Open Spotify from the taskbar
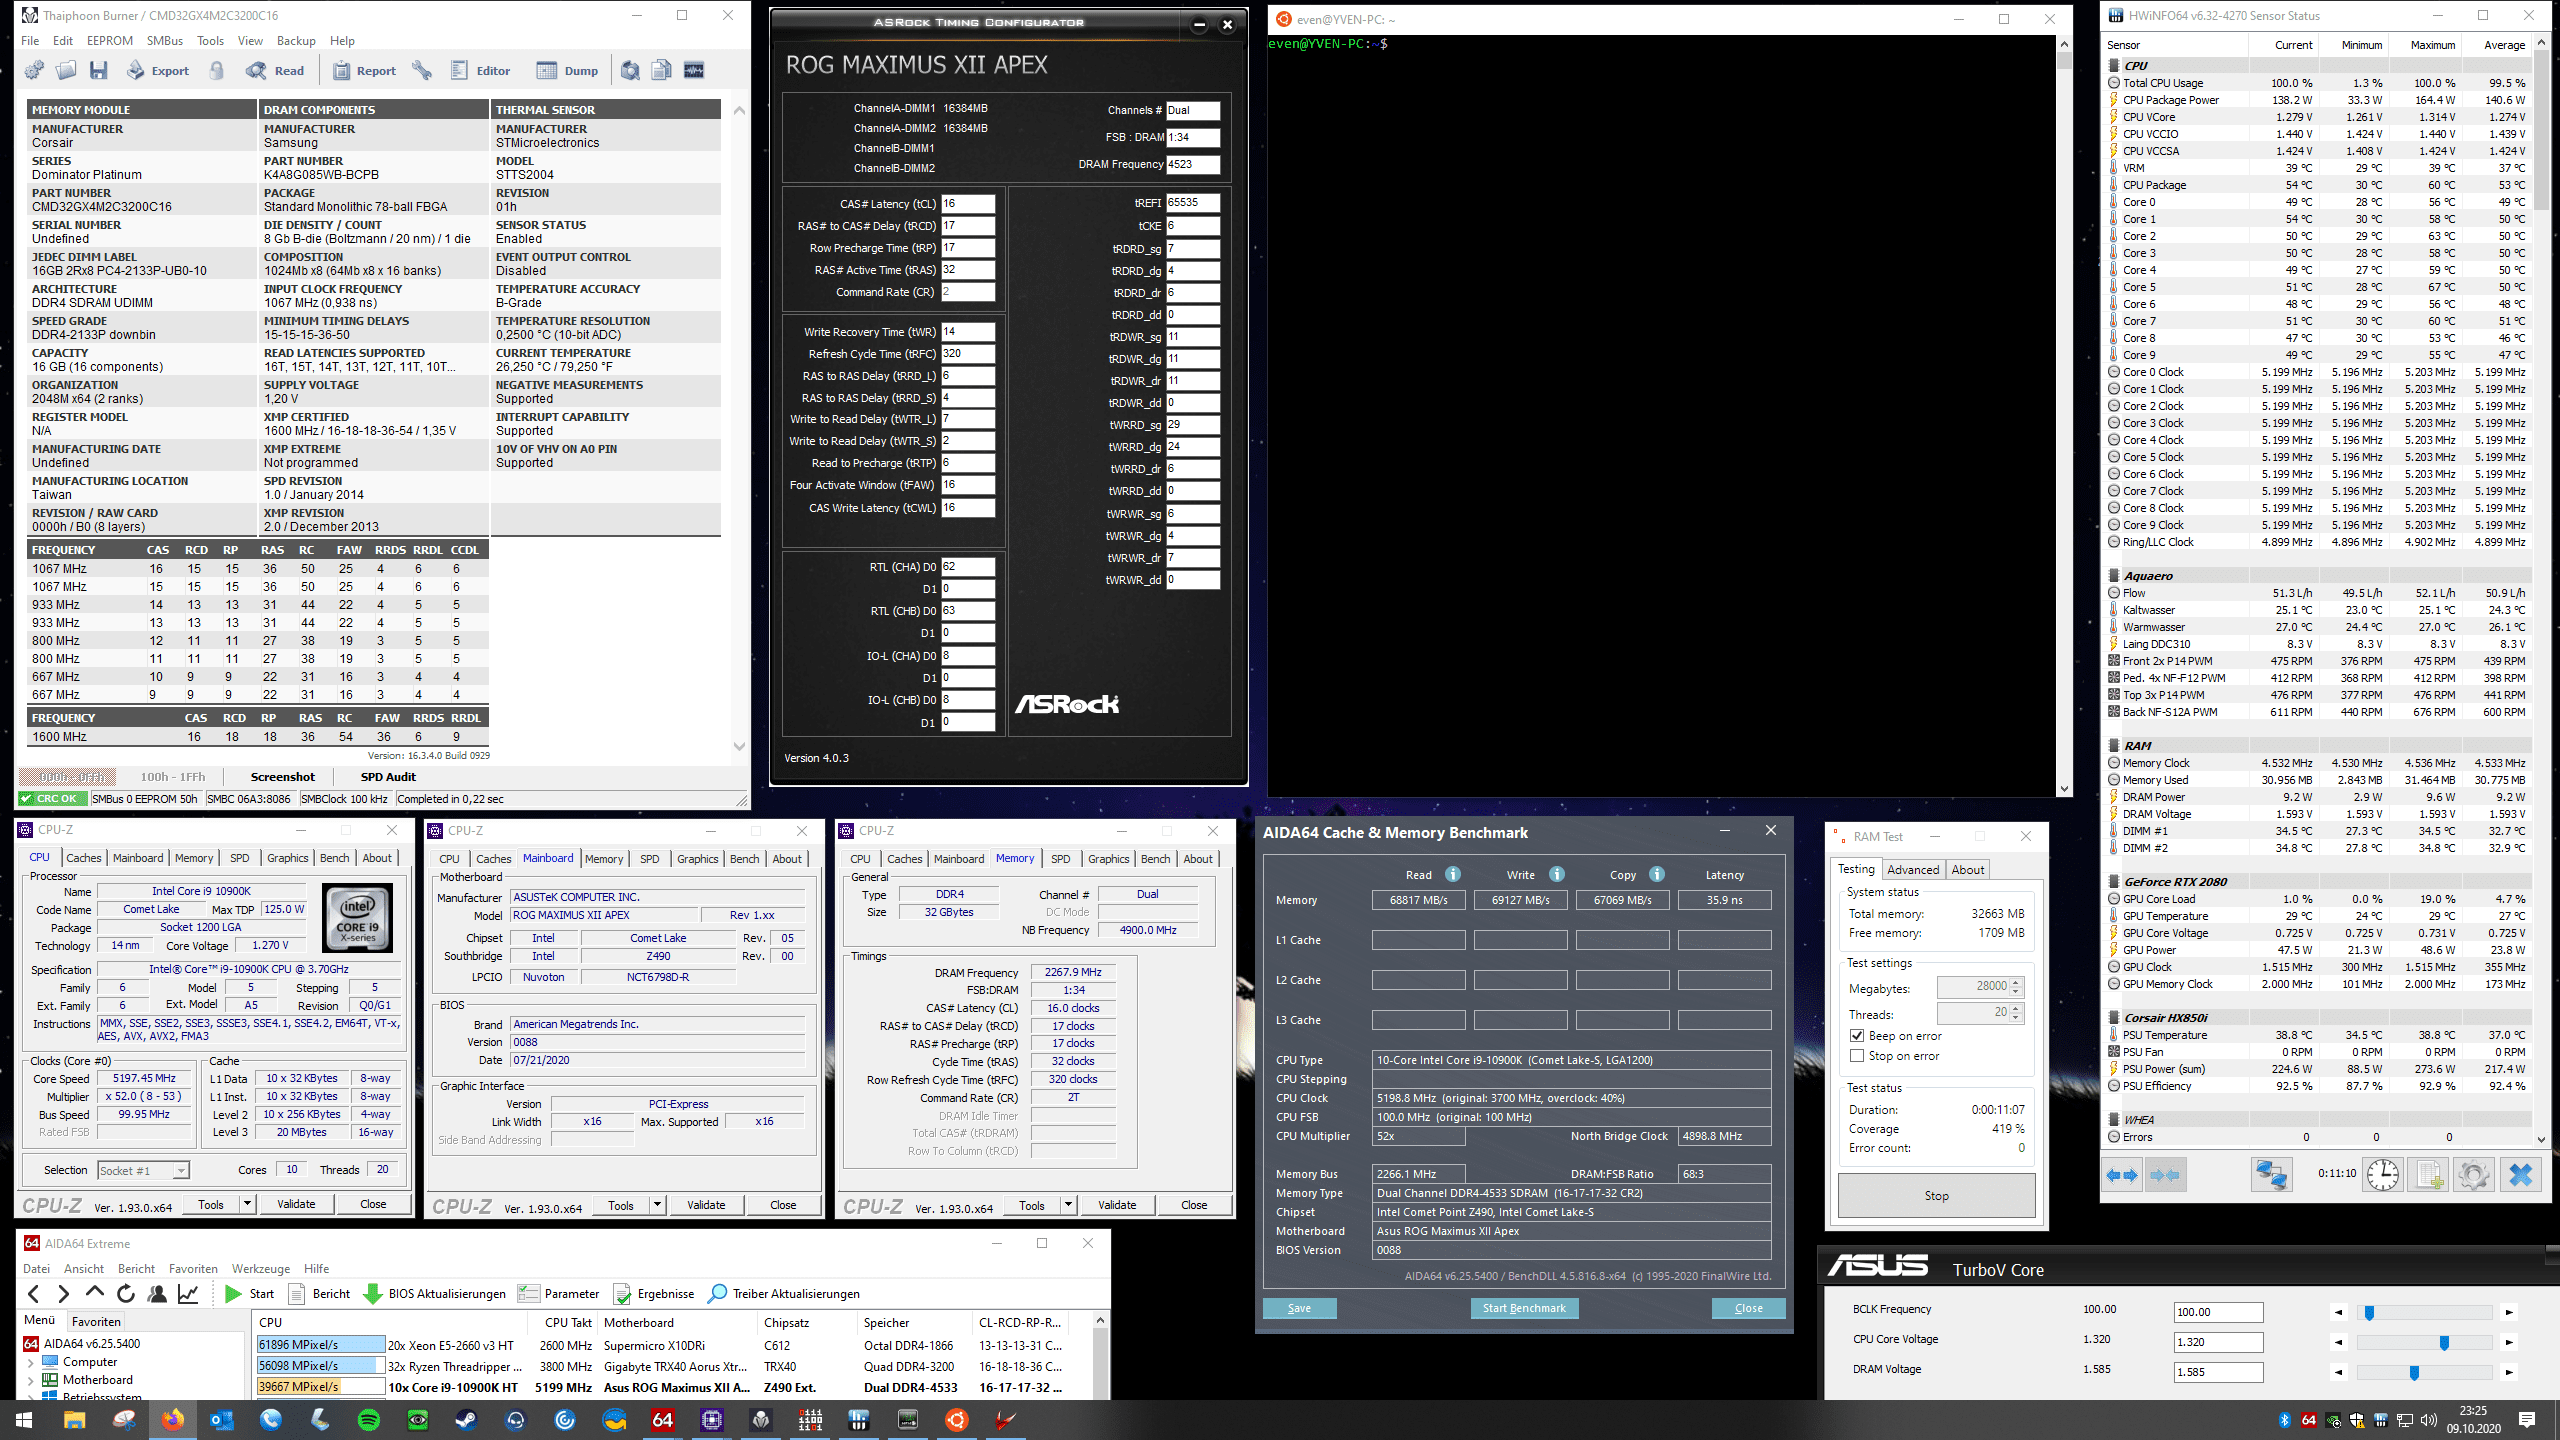This screenshot has width=2560, height=1440. [368, 1419]
